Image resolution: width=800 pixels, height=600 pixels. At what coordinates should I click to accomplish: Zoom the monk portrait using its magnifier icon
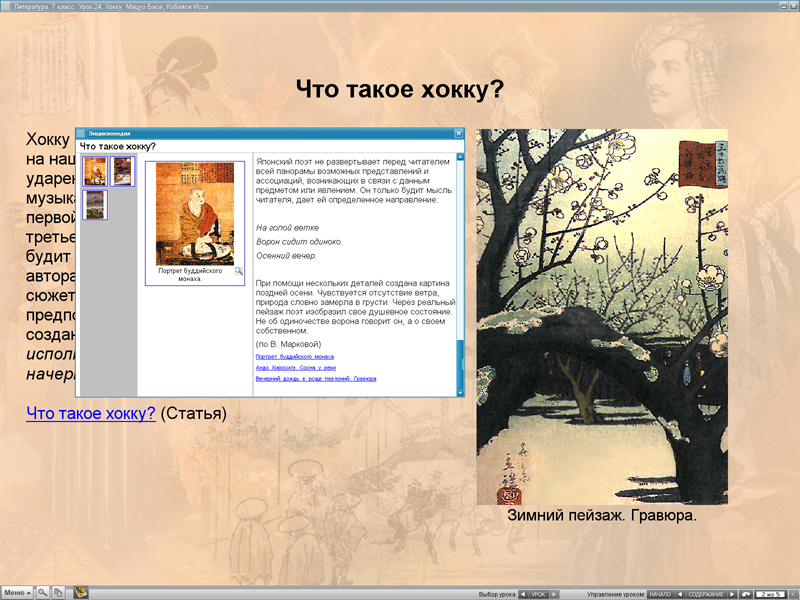(238, 271)
